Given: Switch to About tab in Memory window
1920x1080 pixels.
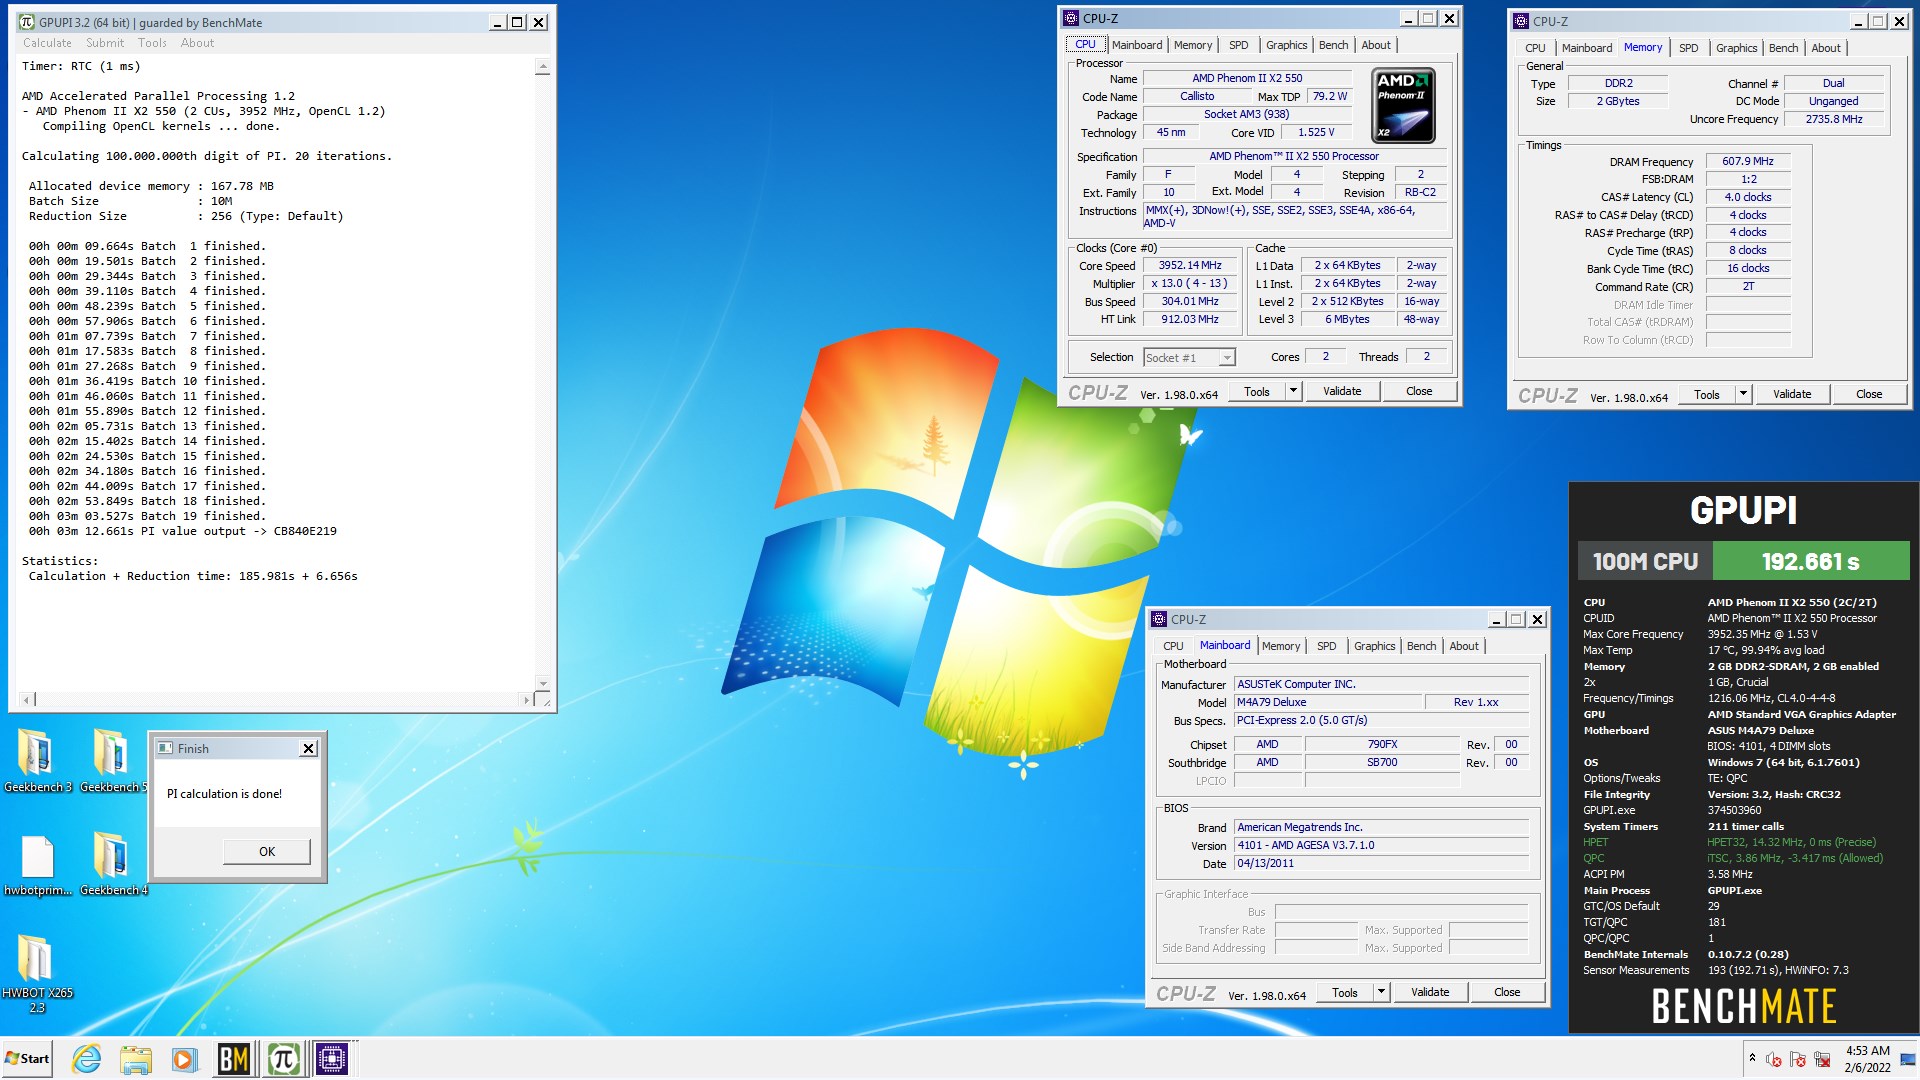Looking at the screenshot, I should coord(1825,48).
